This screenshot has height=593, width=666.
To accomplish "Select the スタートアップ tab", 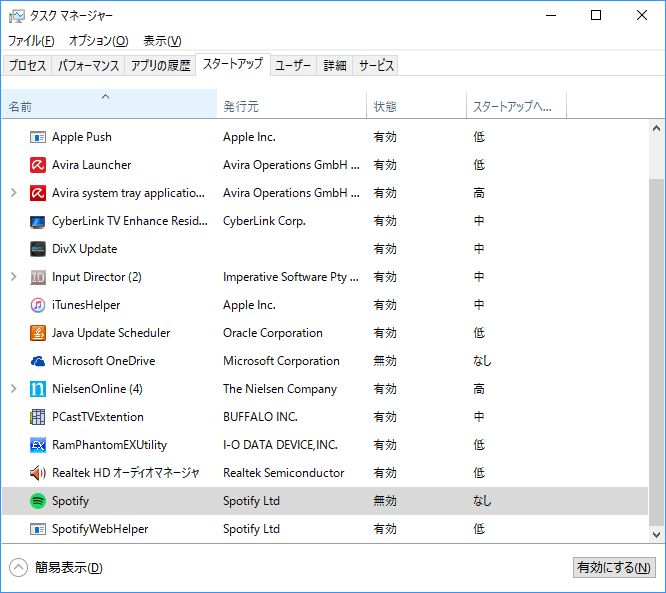I will pos(233,64).
